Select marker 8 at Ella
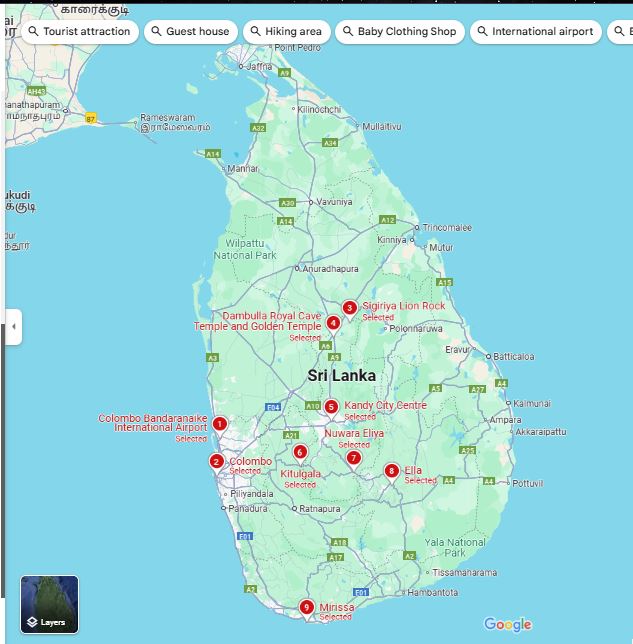Screen dimensions: 633x644 click(392, 471)
